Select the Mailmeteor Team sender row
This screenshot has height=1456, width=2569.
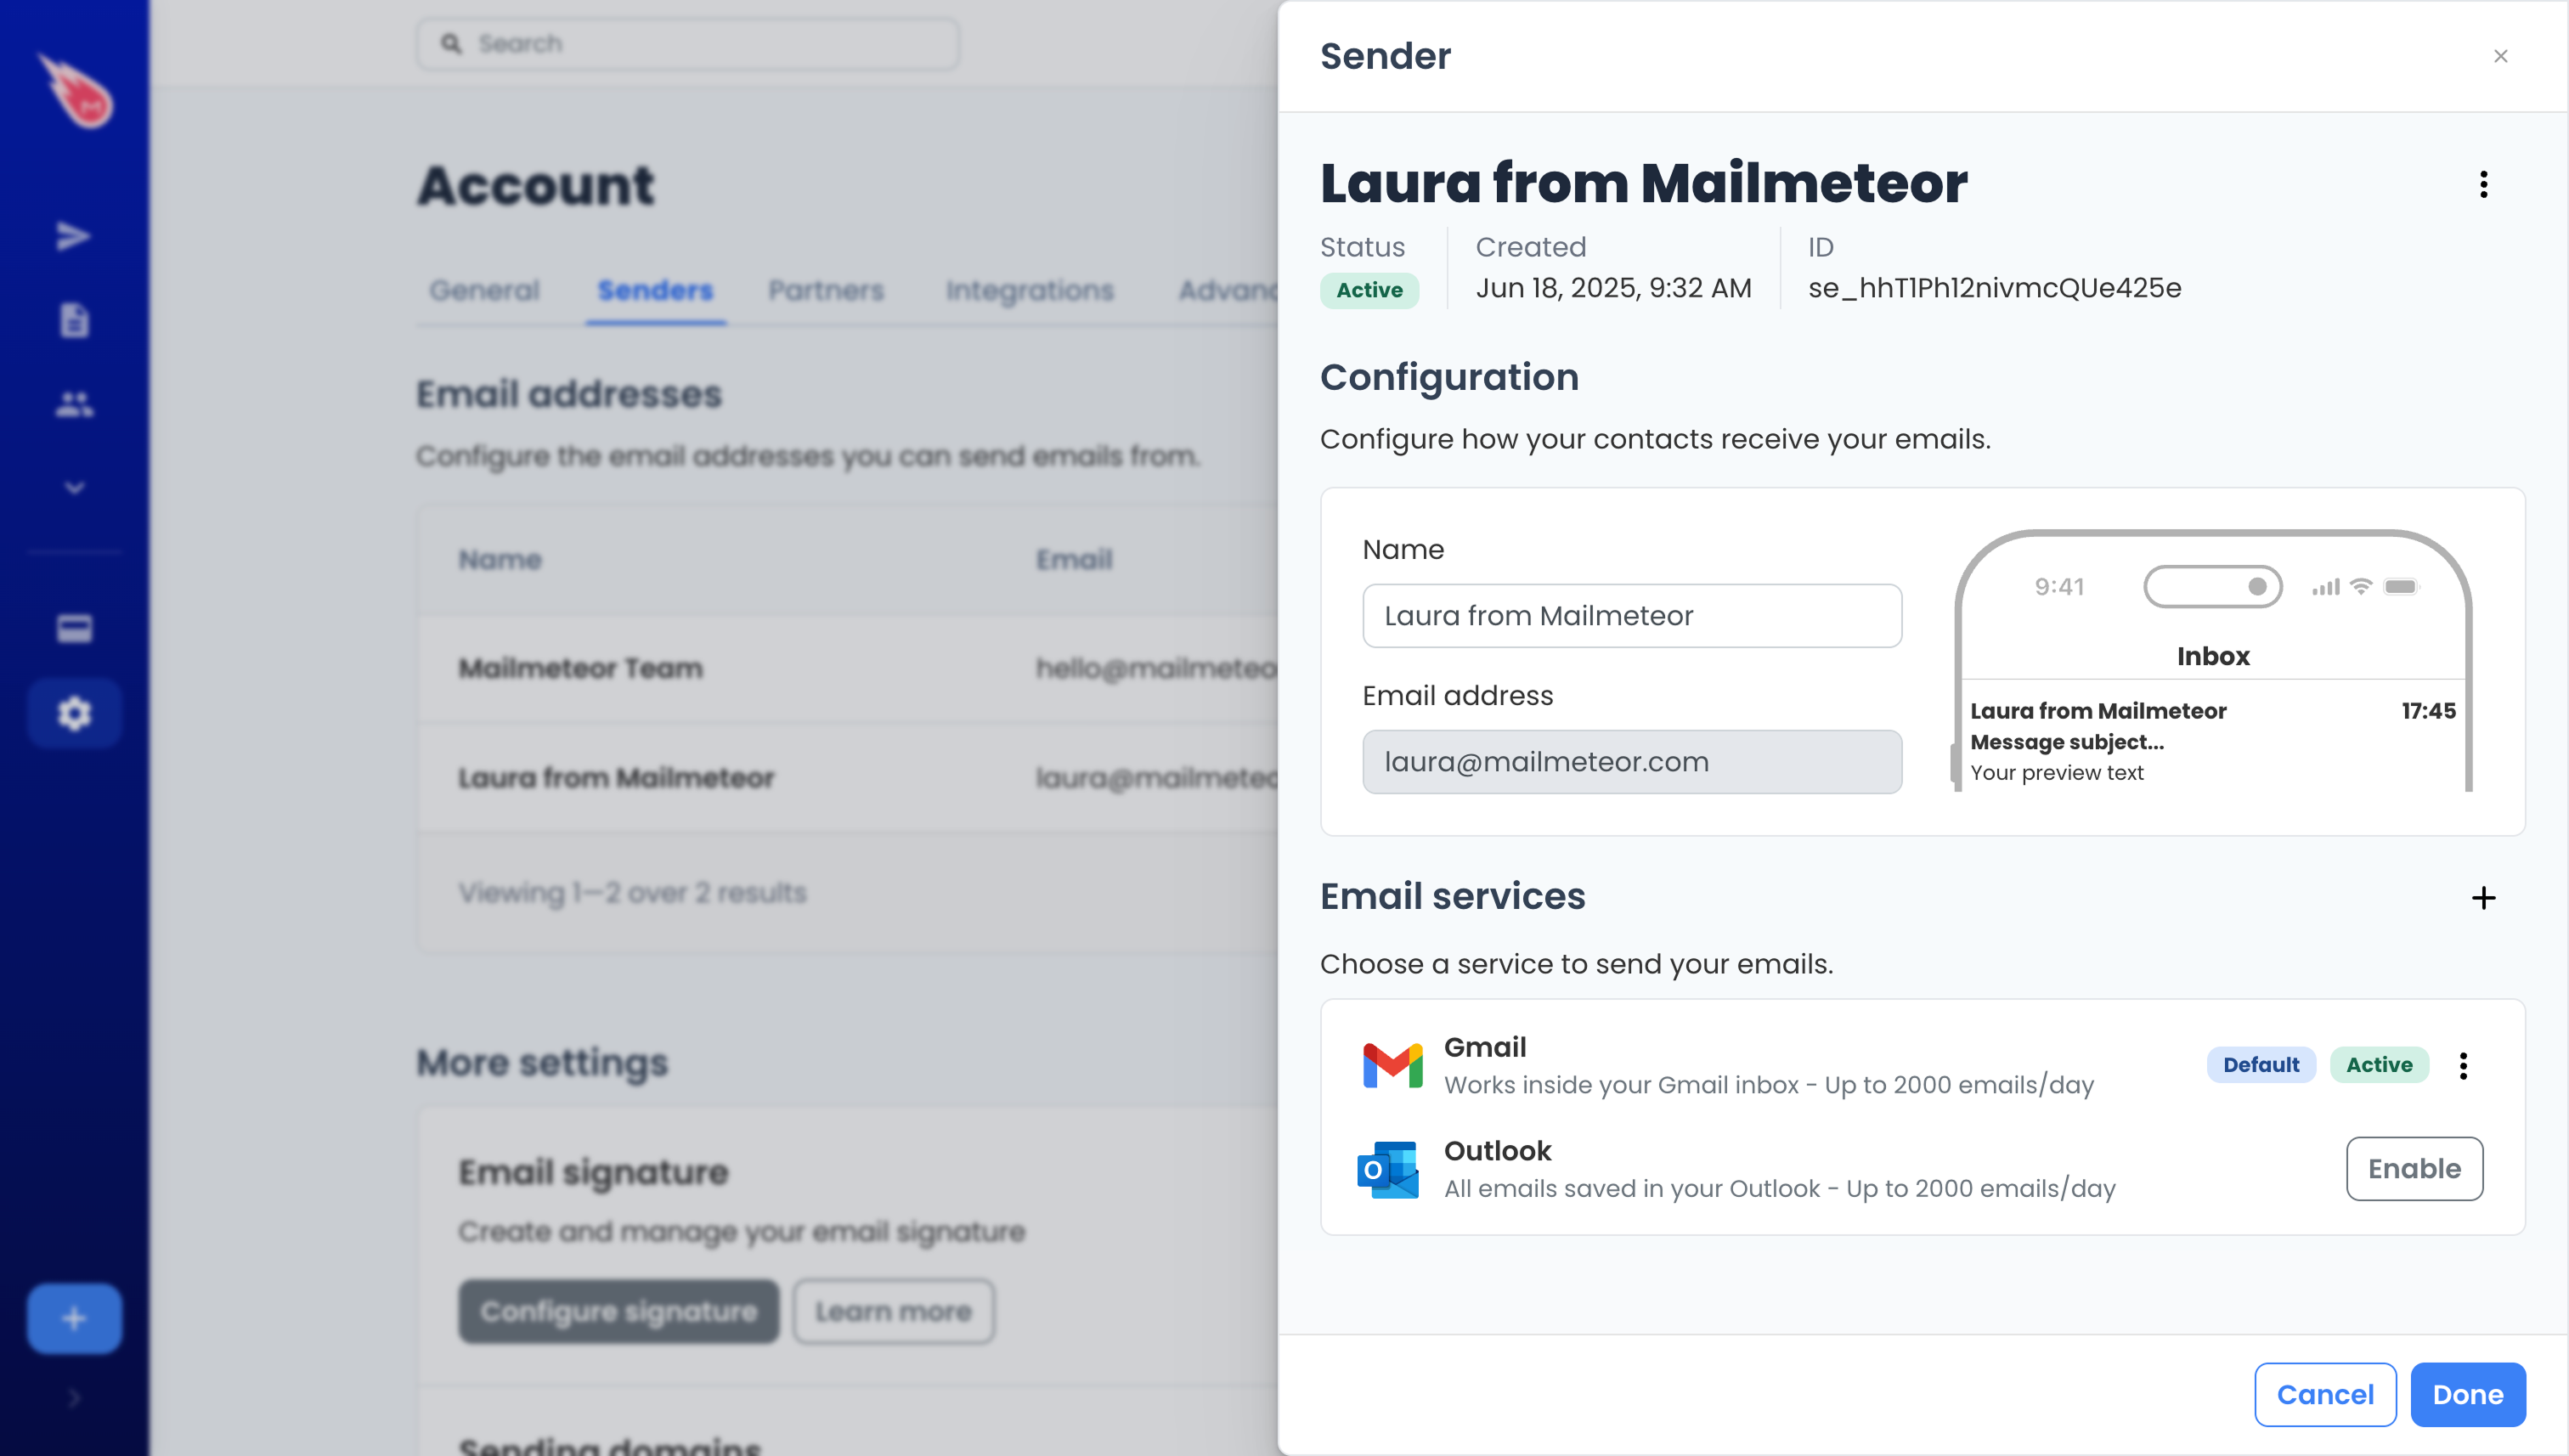click(847, 668)
